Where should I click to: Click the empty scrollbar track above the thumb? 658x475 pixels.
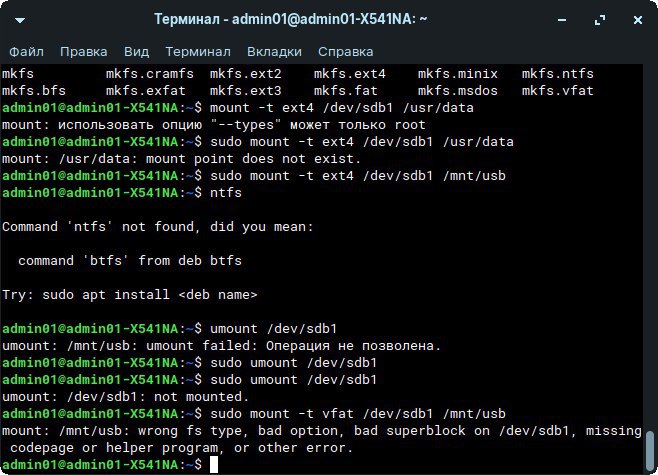(x=651, y=250)
